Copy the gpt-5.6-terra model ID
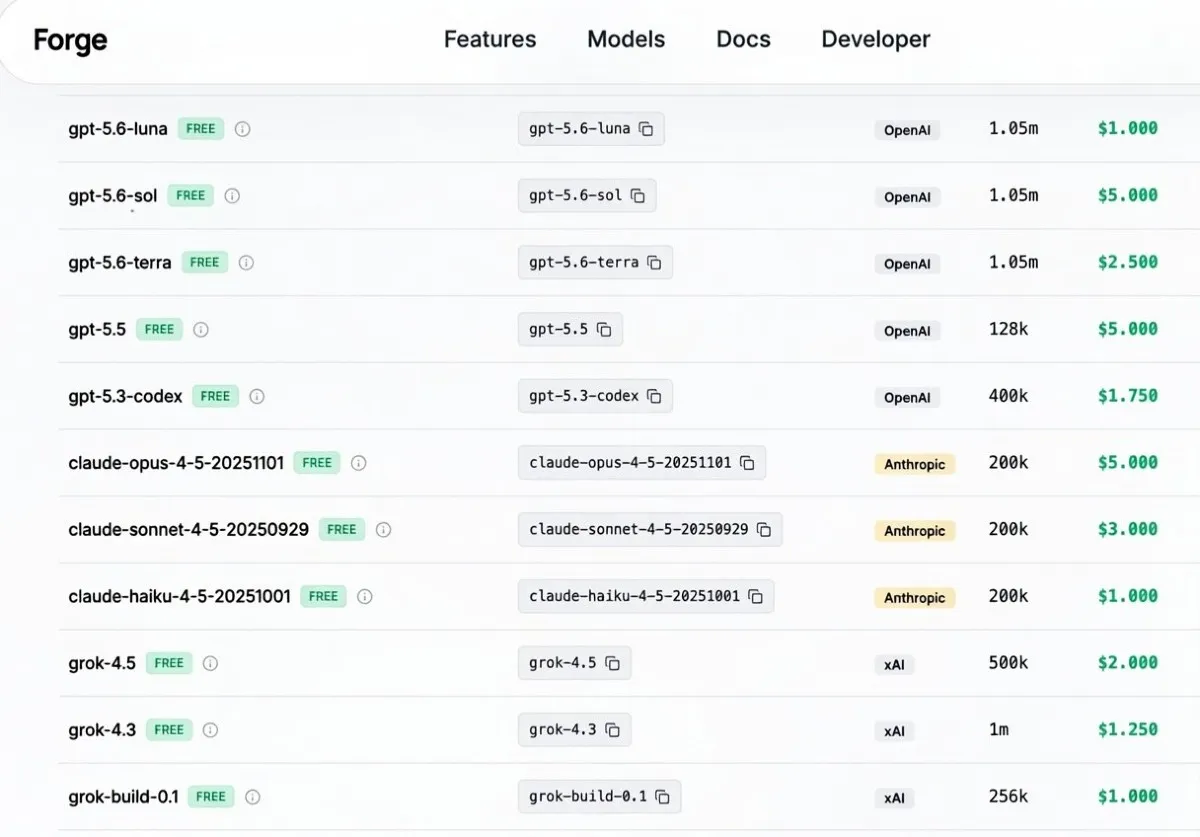 654,263
